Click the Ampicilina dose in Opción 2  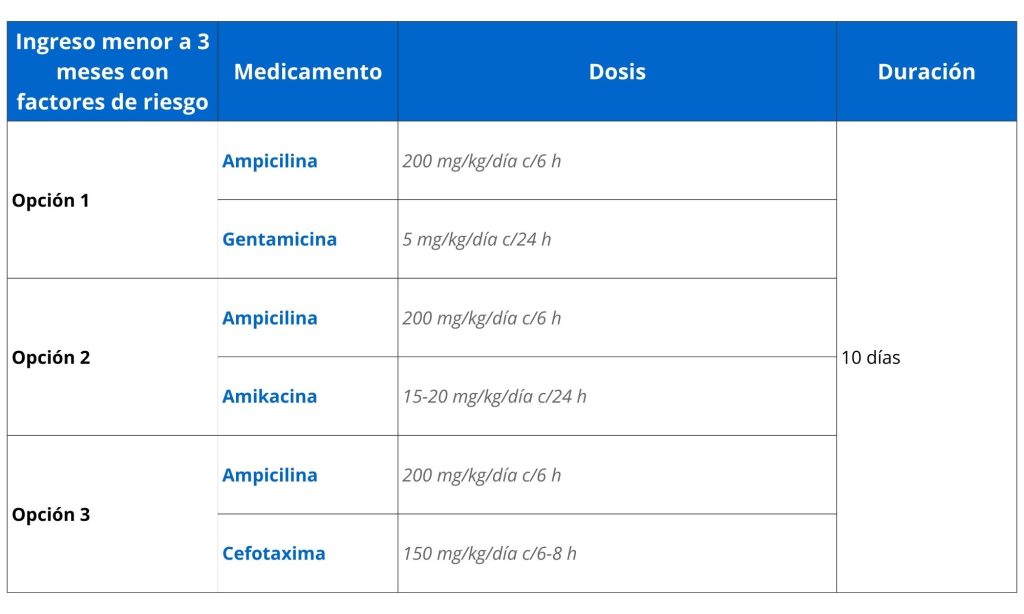tap(482, 318)
